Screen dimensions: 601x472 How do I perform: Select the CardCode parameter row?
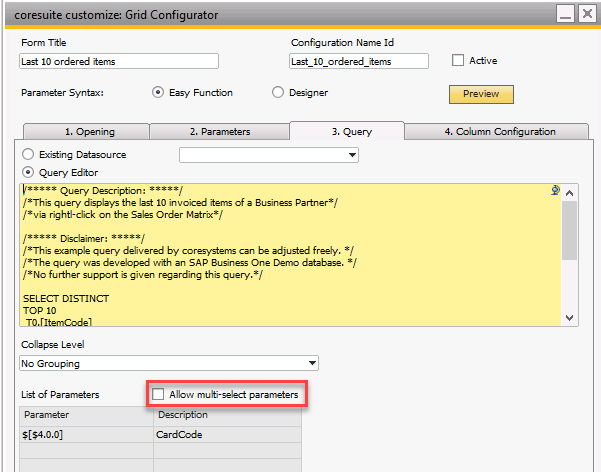tap(161, 434)
